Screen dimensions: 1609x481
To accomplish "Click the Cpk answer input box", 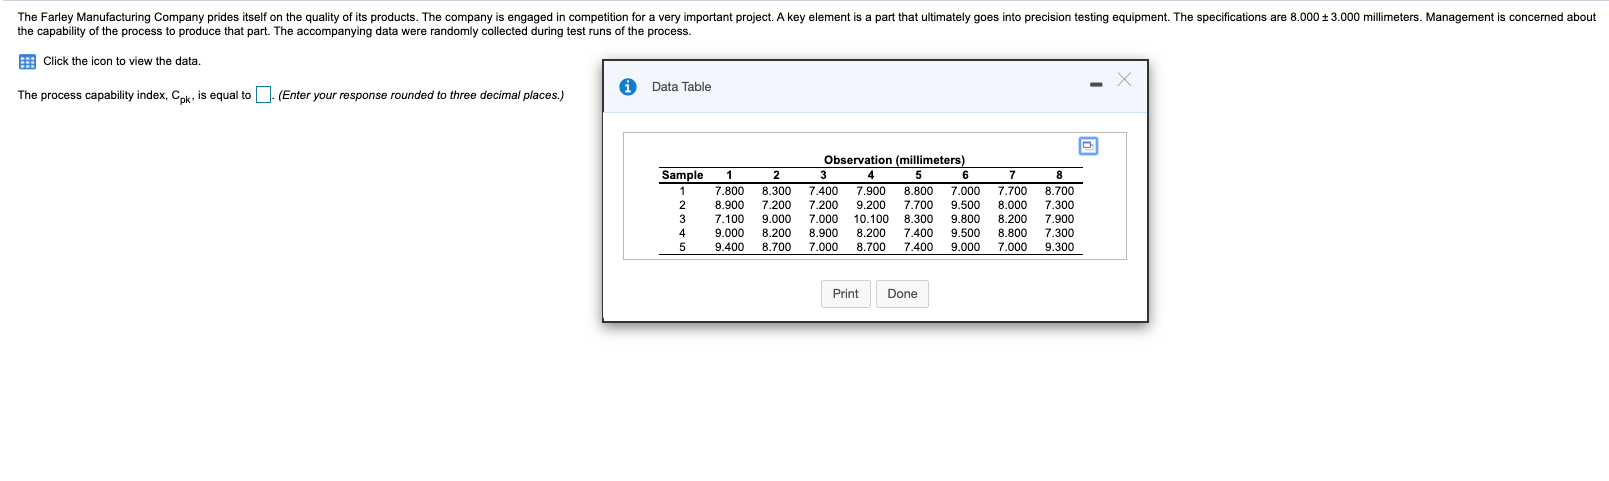I will coord(263,95).
